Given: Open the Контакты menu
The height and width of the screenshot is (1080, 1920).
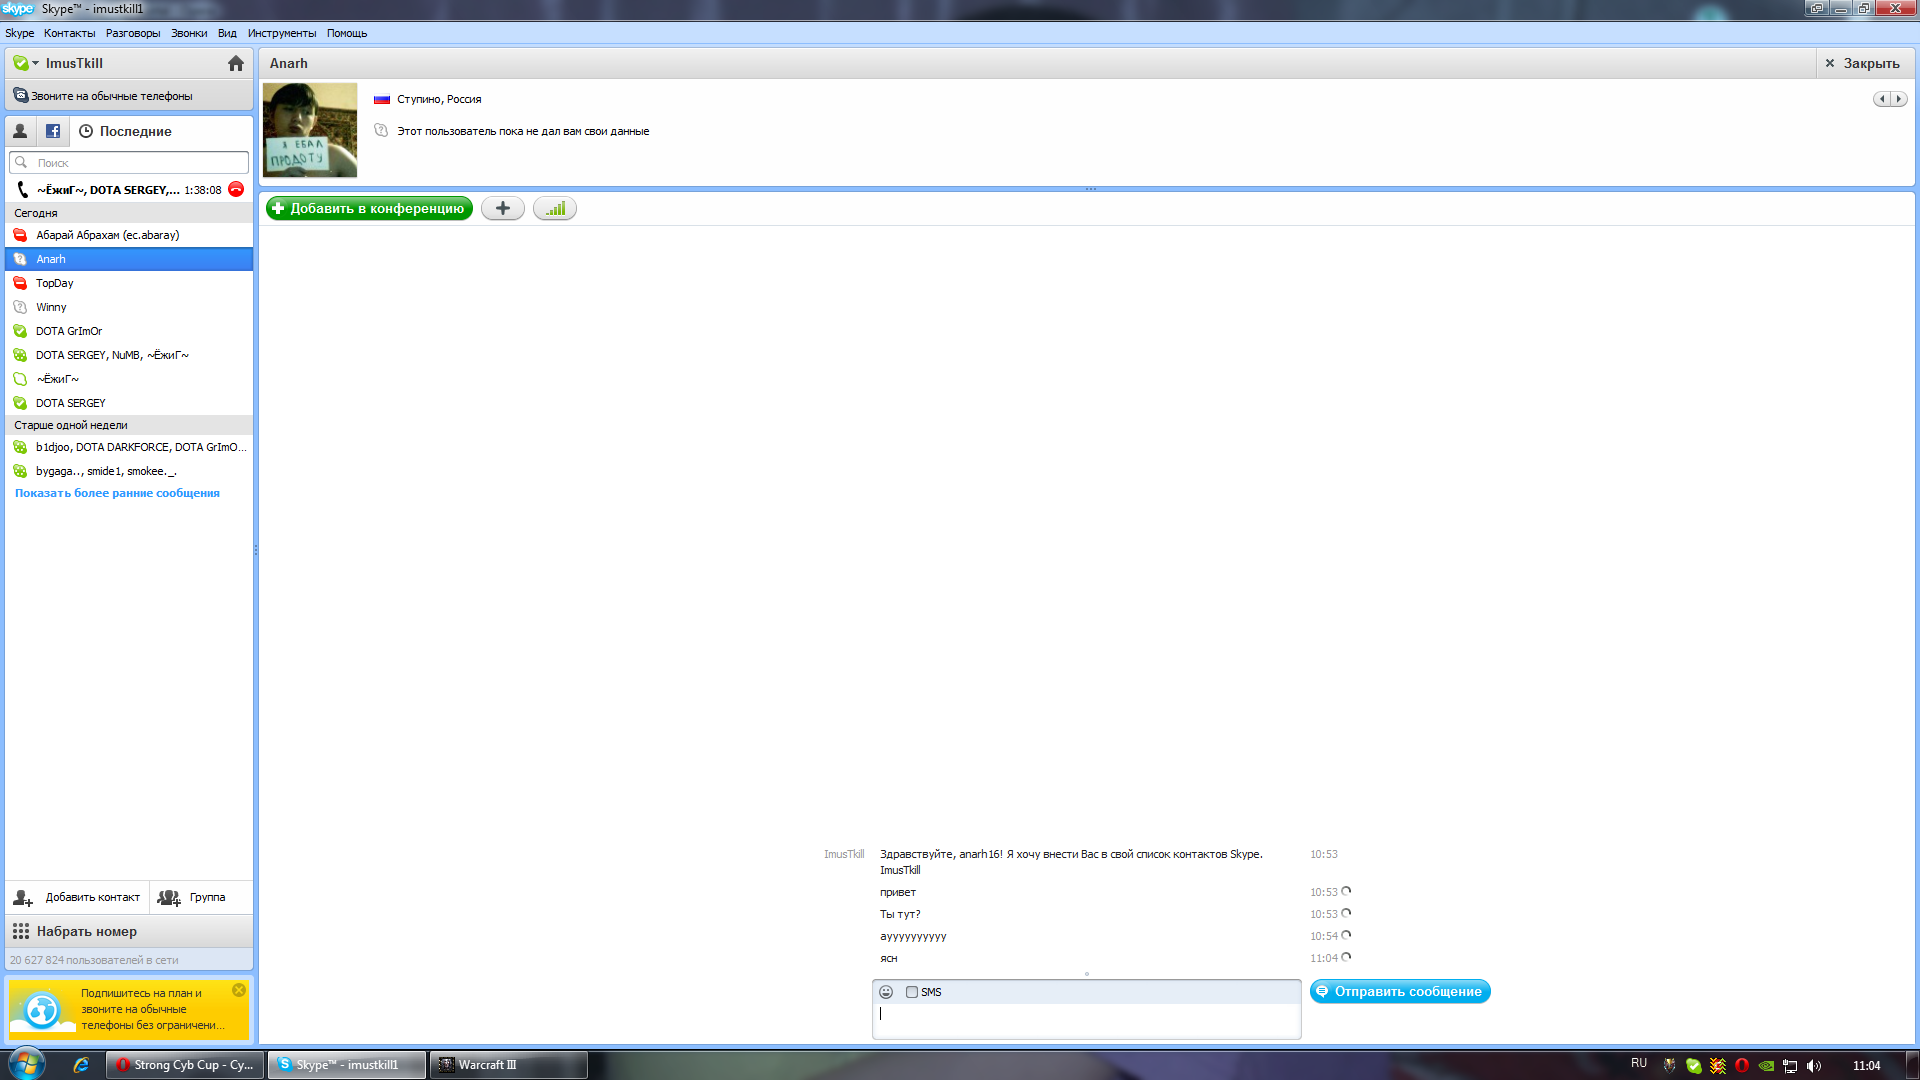Looking at the screenshot, I should pyautogui.click(x=70, y=33).
